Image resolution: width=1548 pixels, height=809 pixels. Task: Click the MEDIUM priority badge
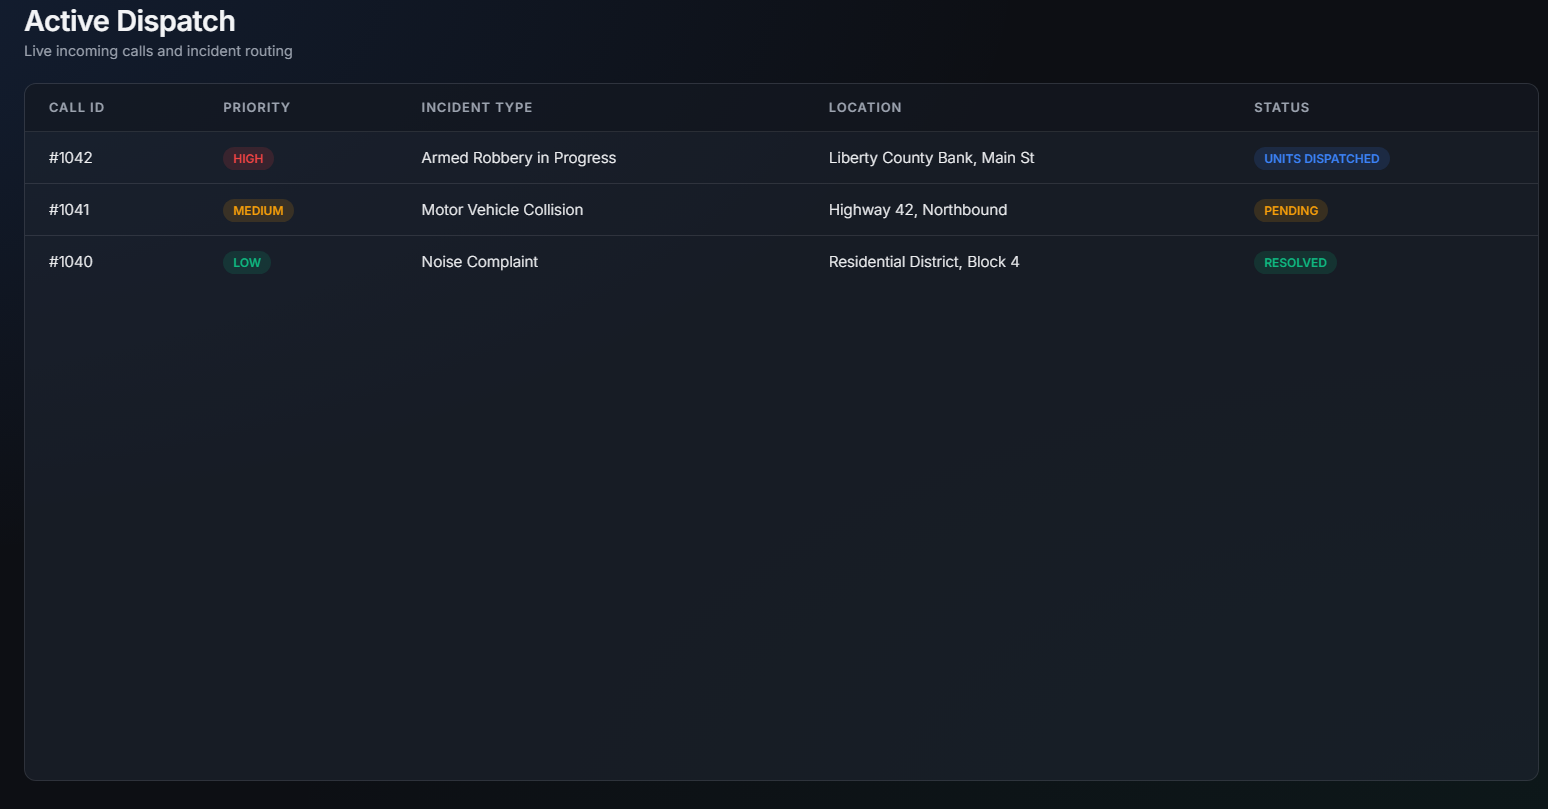[258, 210]
